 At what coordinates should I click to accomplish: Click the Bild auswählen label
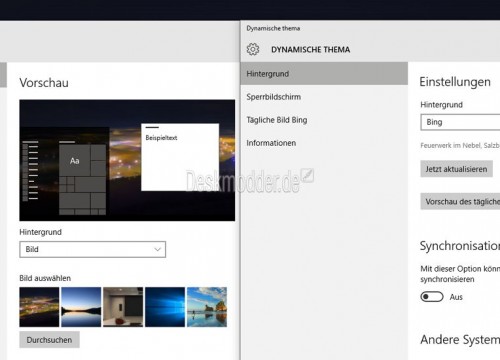[x=45, y=278]
